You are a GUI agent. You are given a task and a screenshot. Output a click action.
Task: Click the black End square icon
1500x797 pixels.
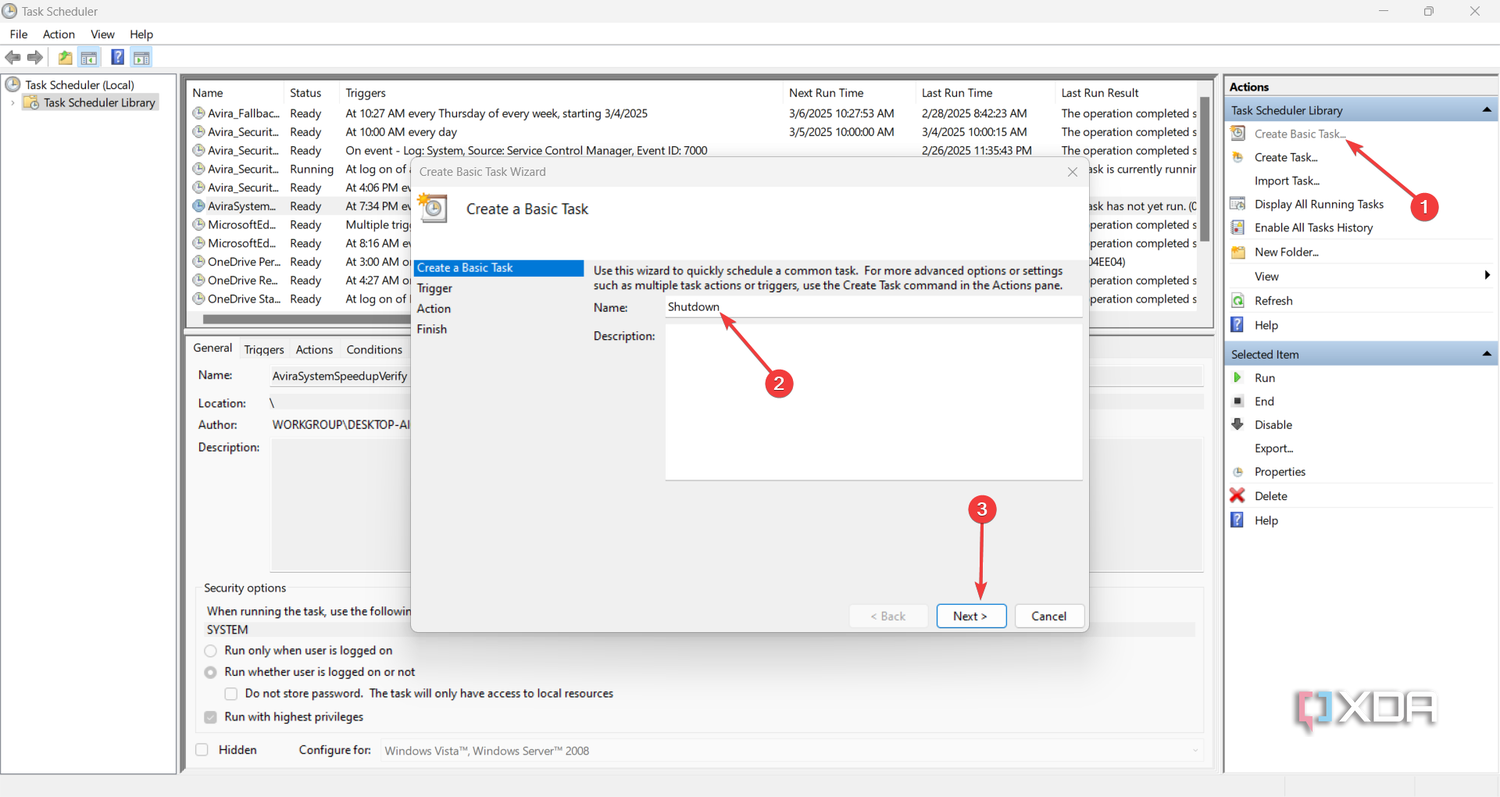tap(1238, 401)
